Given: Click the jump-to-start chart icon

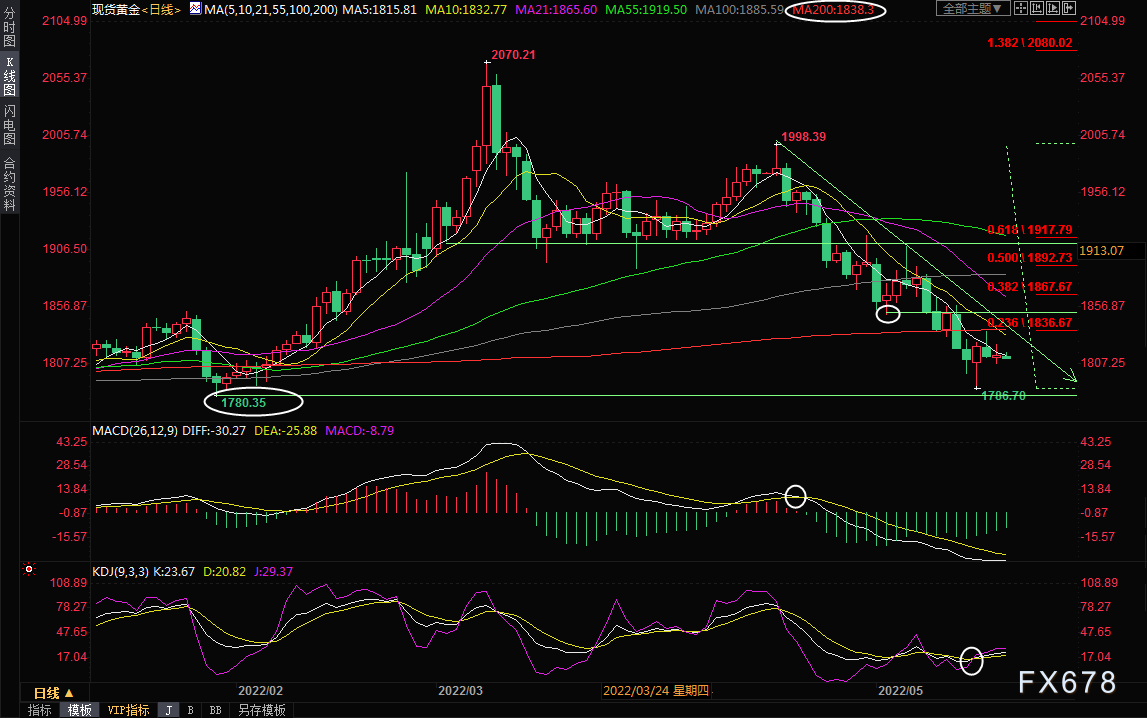Looking at the screenshot, I should [1037, 8].
